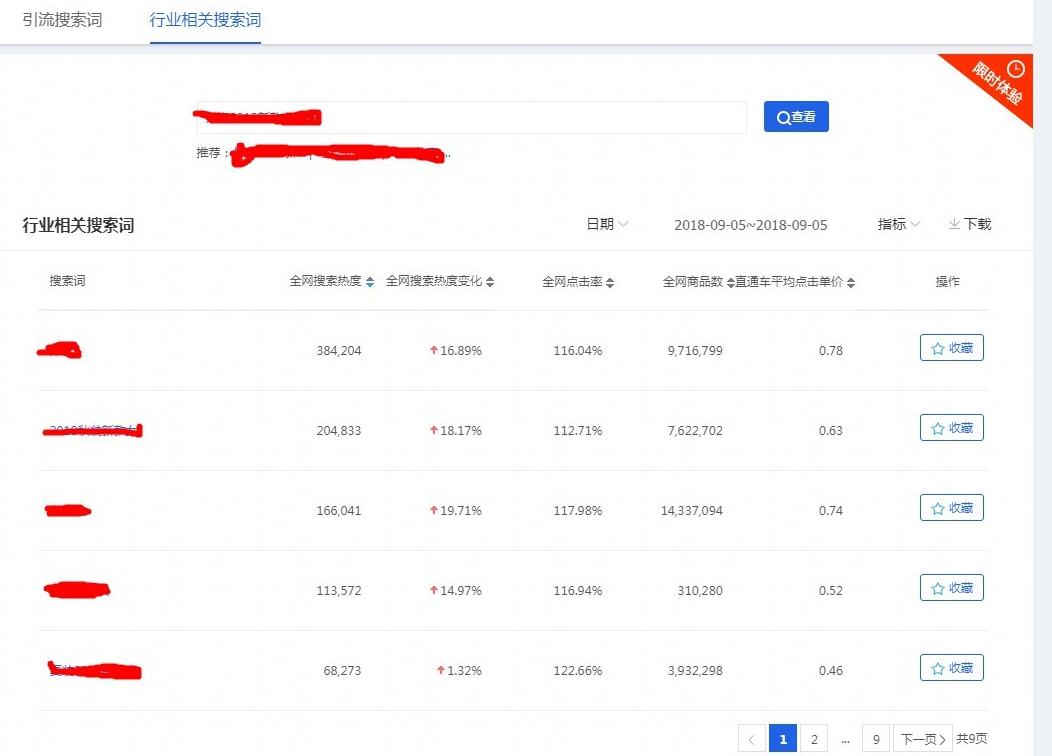
Task: Click the magnifier icon on the 查看 button
Action: click(x=781, y=117)
